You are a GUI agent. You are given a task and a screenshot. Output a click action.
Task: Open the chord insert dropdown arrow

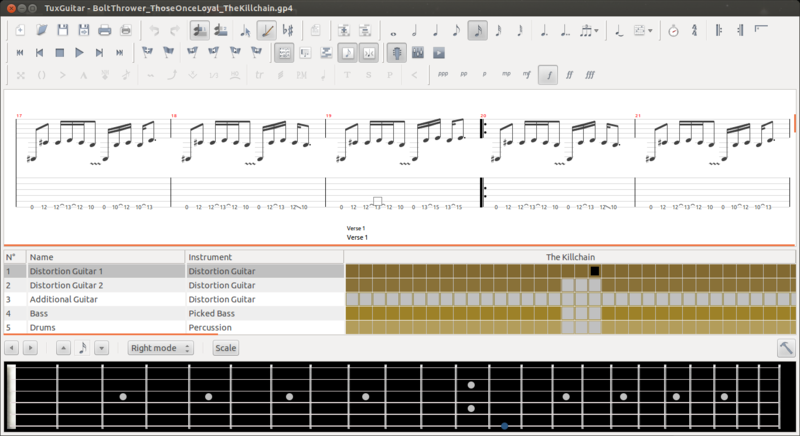tap(651, 31)
